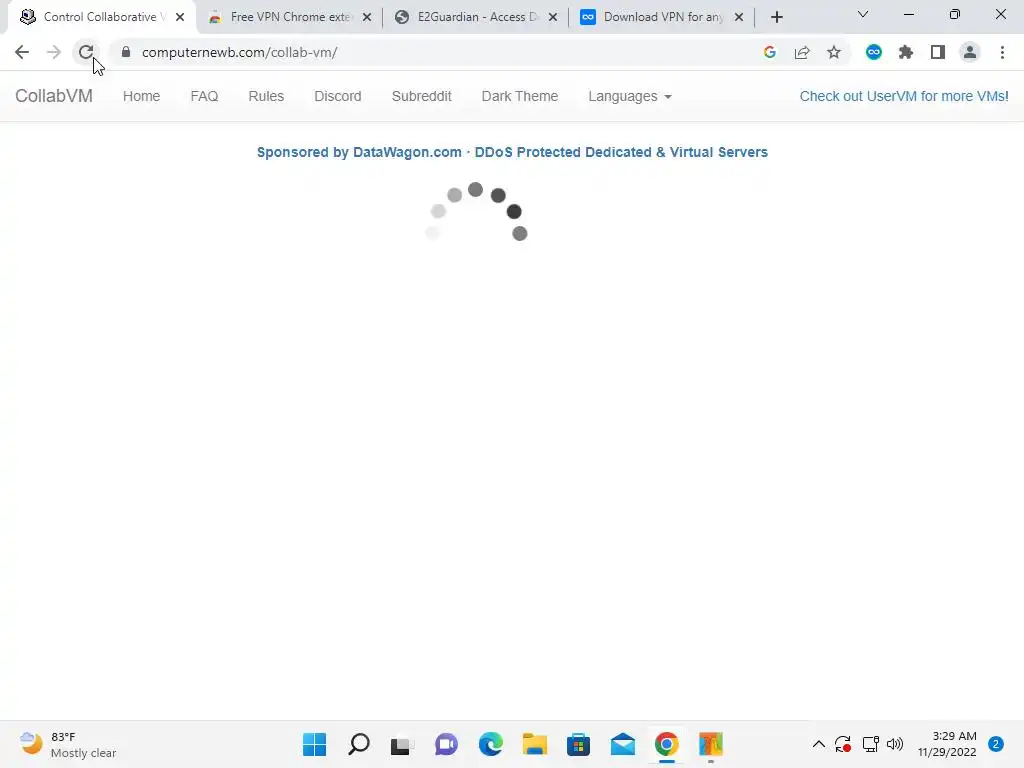Open Chrome three-dot menu
The image size is (1024, 768).
pos(1002,52)
